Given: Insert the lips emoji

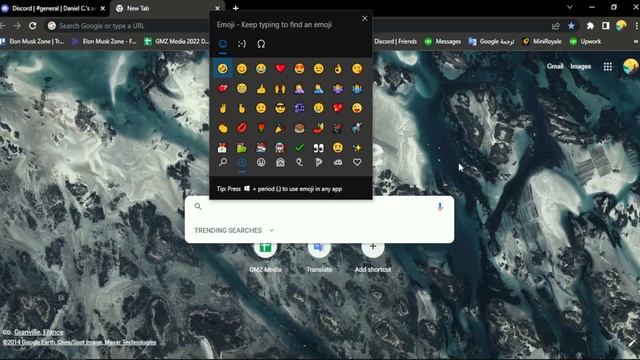Looking at the screenshot, I should pyautogui.click(x=242, y=128).
